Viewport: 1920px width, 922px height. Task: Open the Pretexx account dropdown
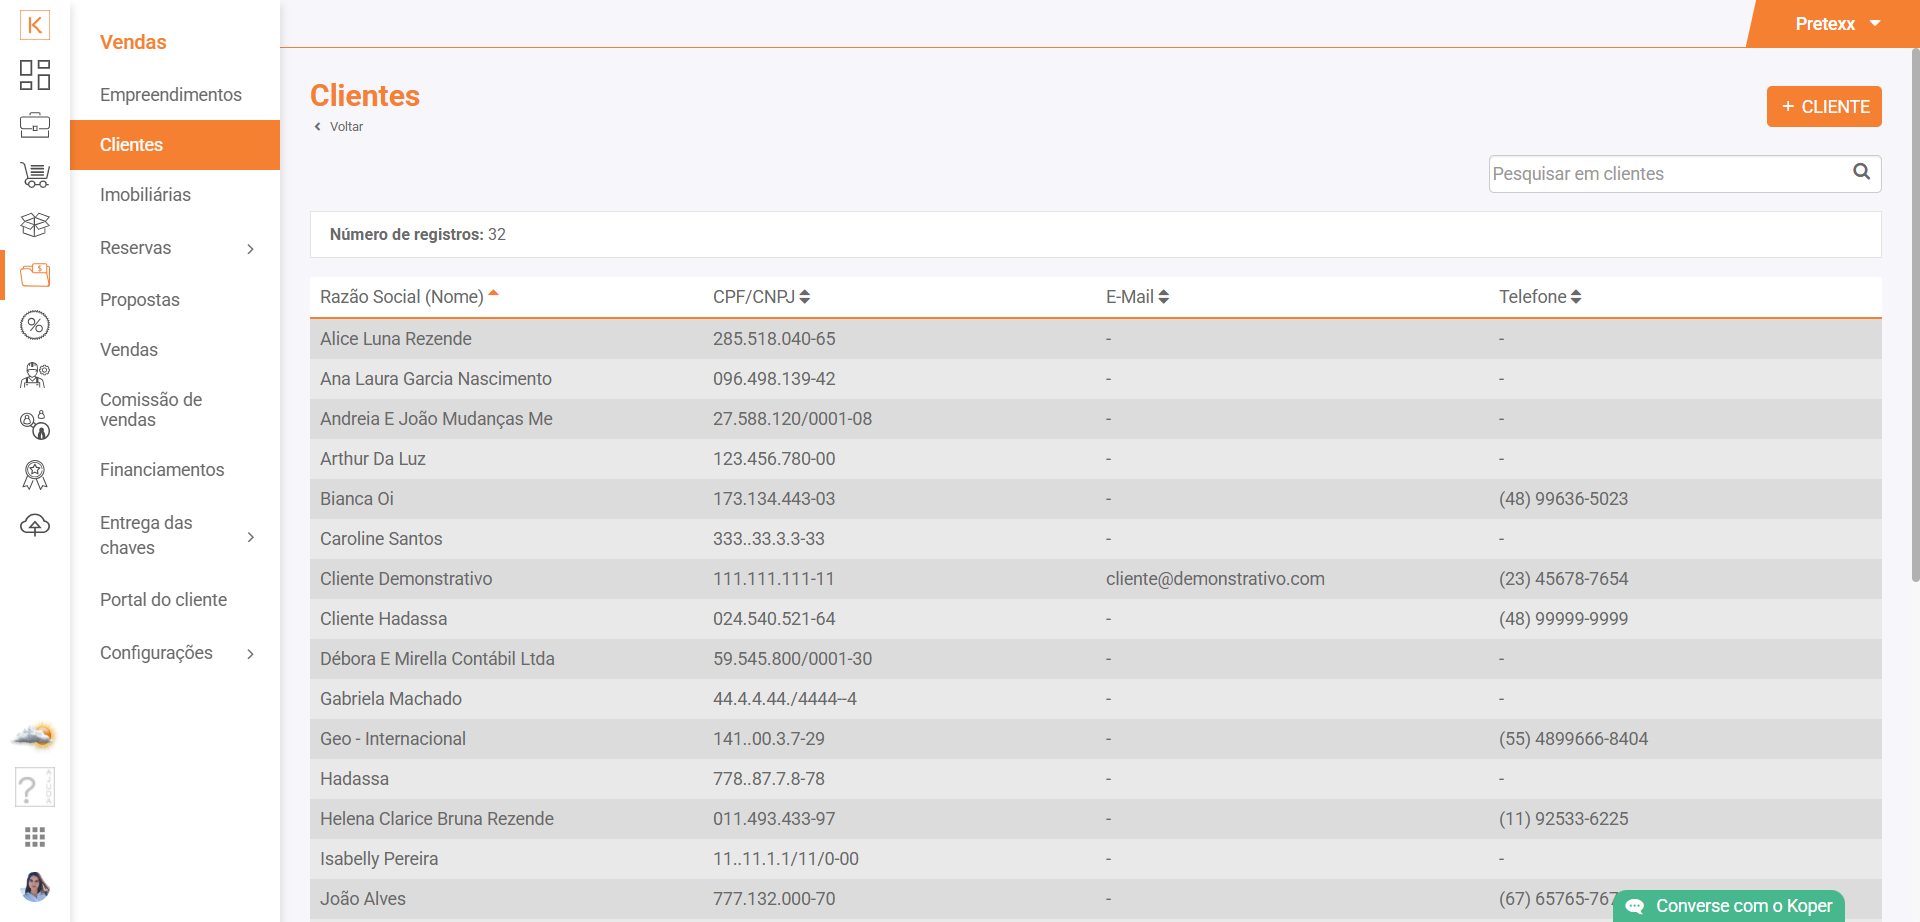(x=1837, y=24)
